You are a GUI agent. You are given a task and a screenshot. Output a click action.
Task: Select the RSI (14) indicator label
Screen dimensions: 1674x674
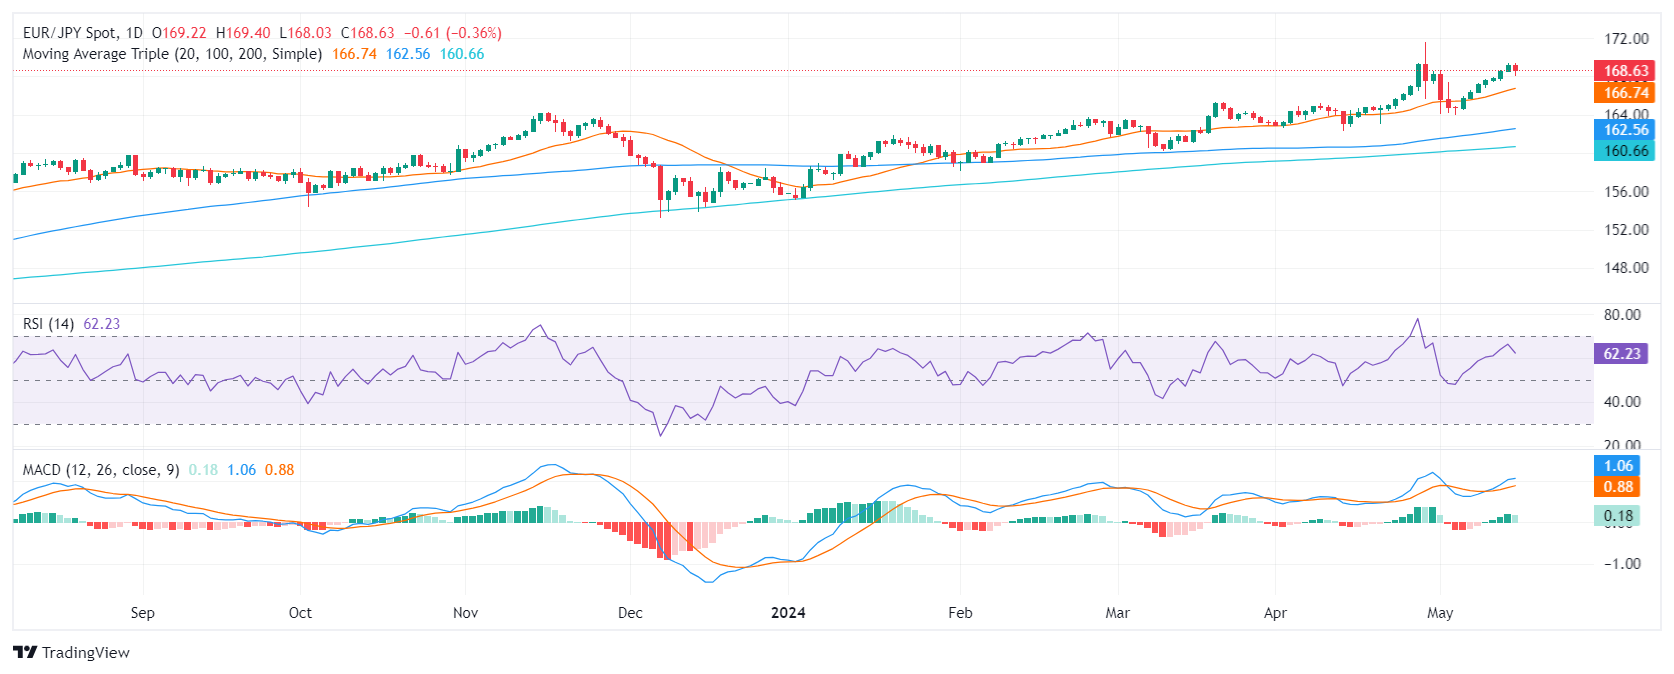(48, 324)
